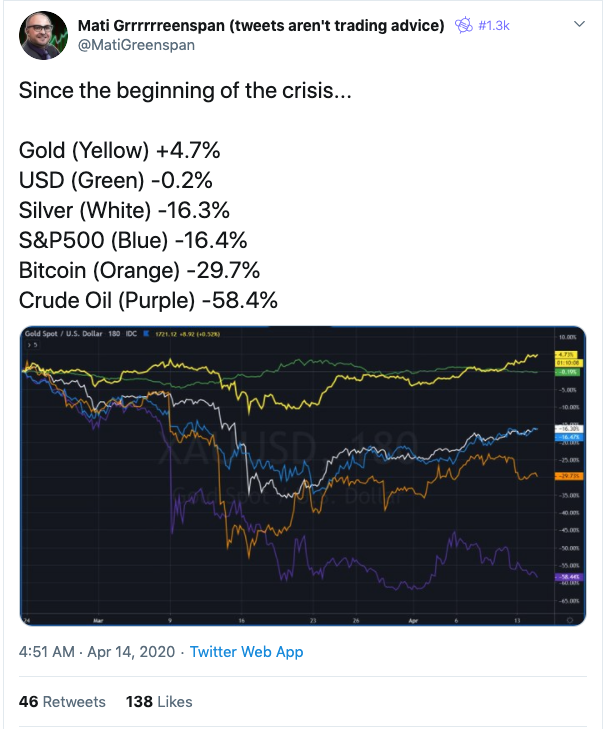Click the purple badge icon beside #1.3k

tap(463, 25)
